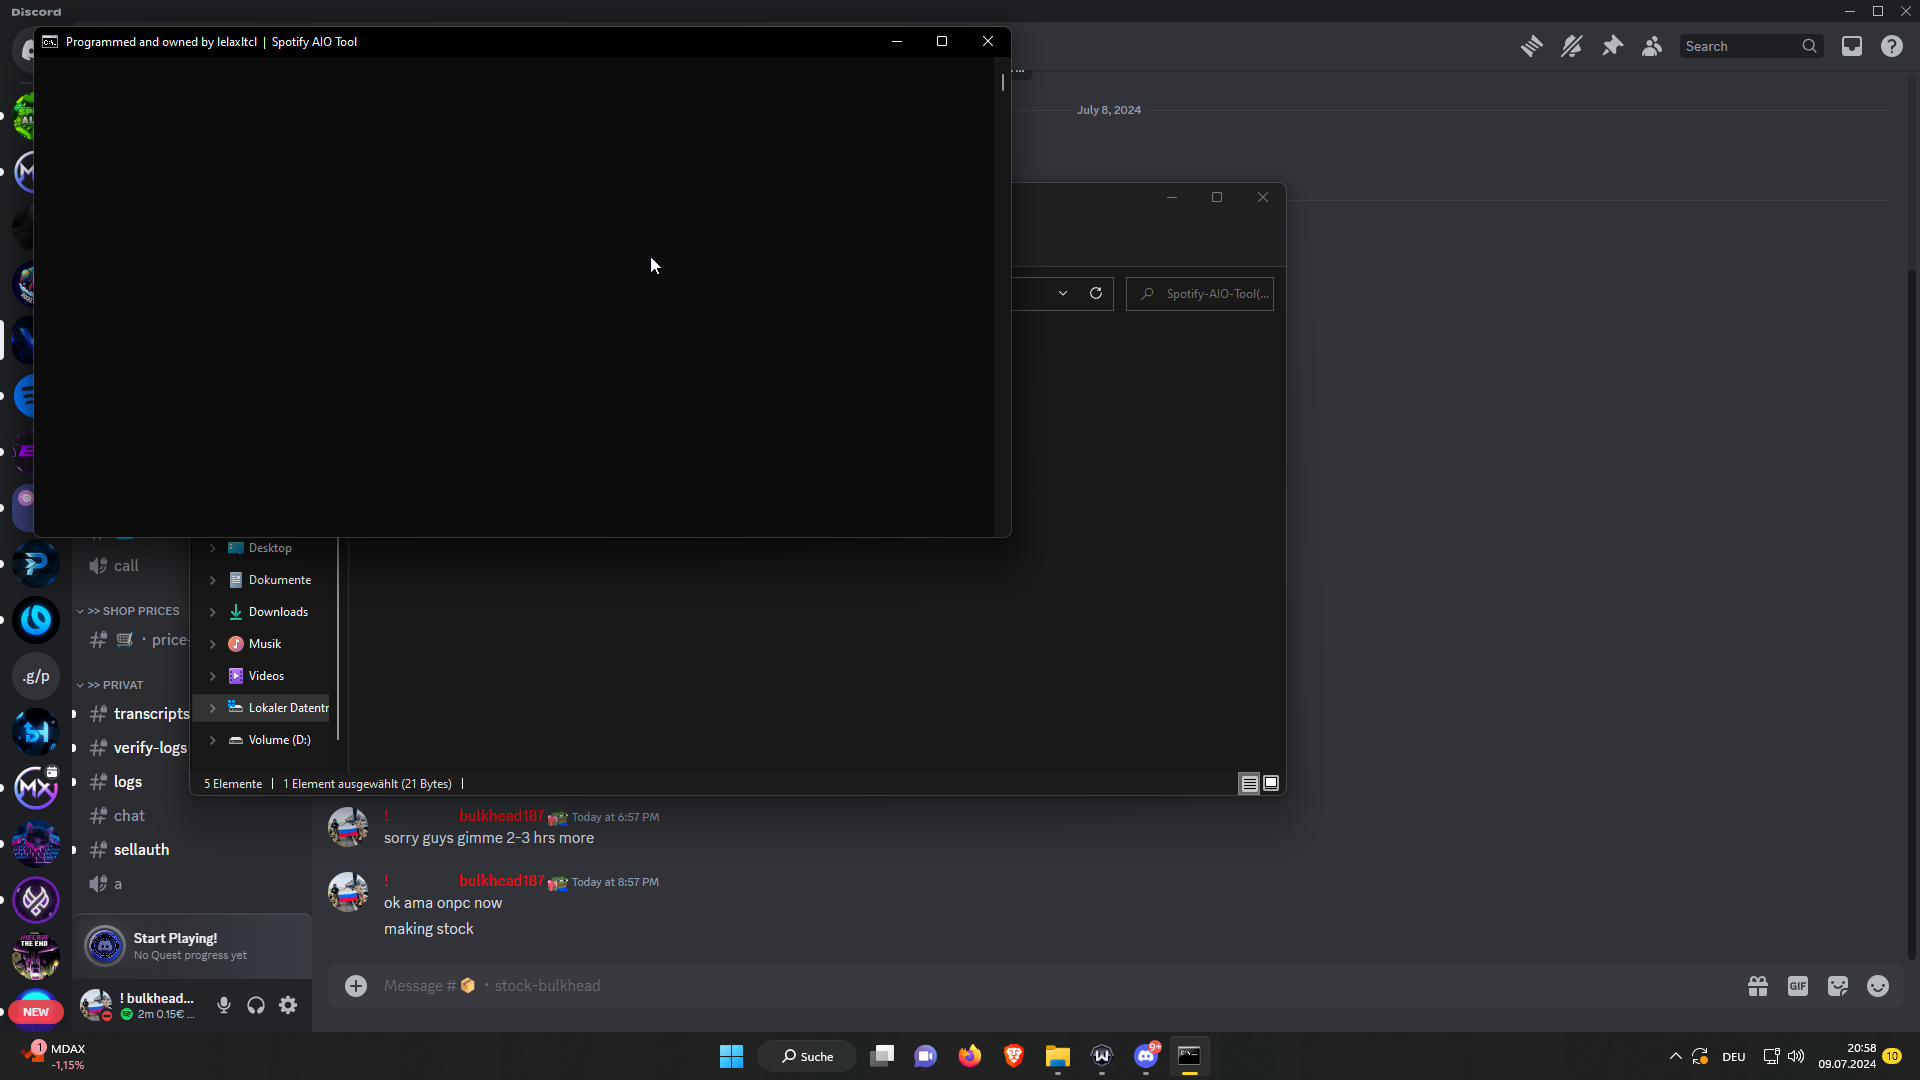Open the GIF picker
Image resolution: width=1920 pixels, height=1080 pixels.
point(1798,986)
